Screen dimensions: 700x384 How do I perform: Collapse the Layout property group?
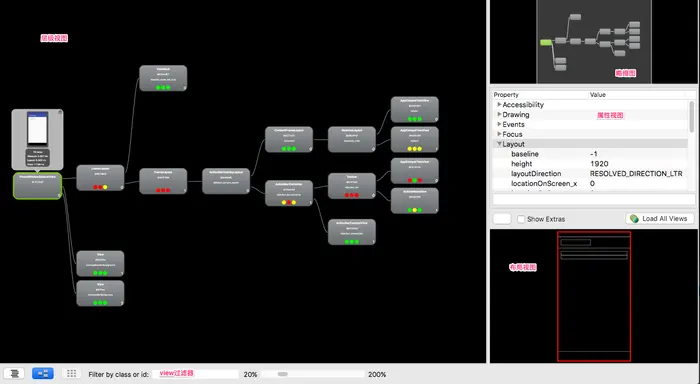pyautogui.click(x=499, y=144)
